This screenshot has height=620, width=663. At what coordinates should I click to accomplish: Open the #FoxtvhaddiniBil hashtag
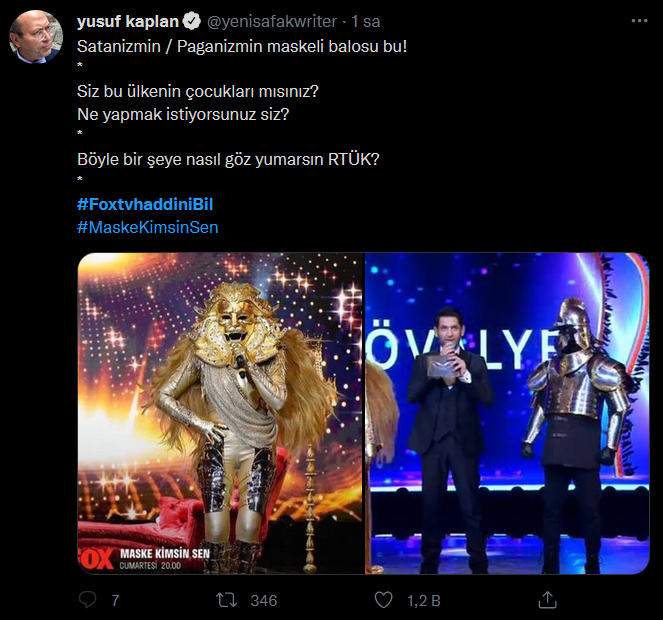(x=145, y=204)
